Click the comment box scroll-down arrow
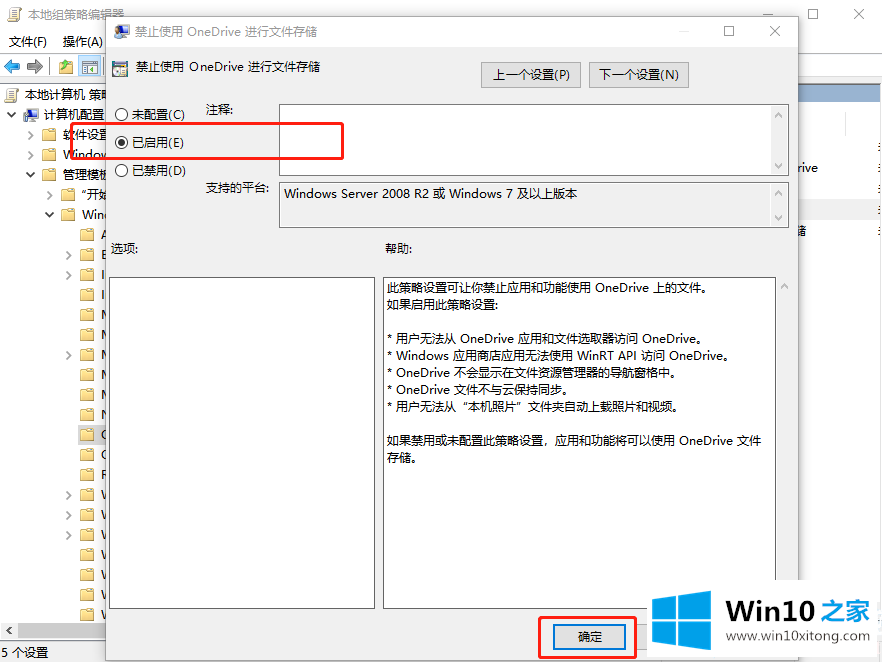 (778, 166)
